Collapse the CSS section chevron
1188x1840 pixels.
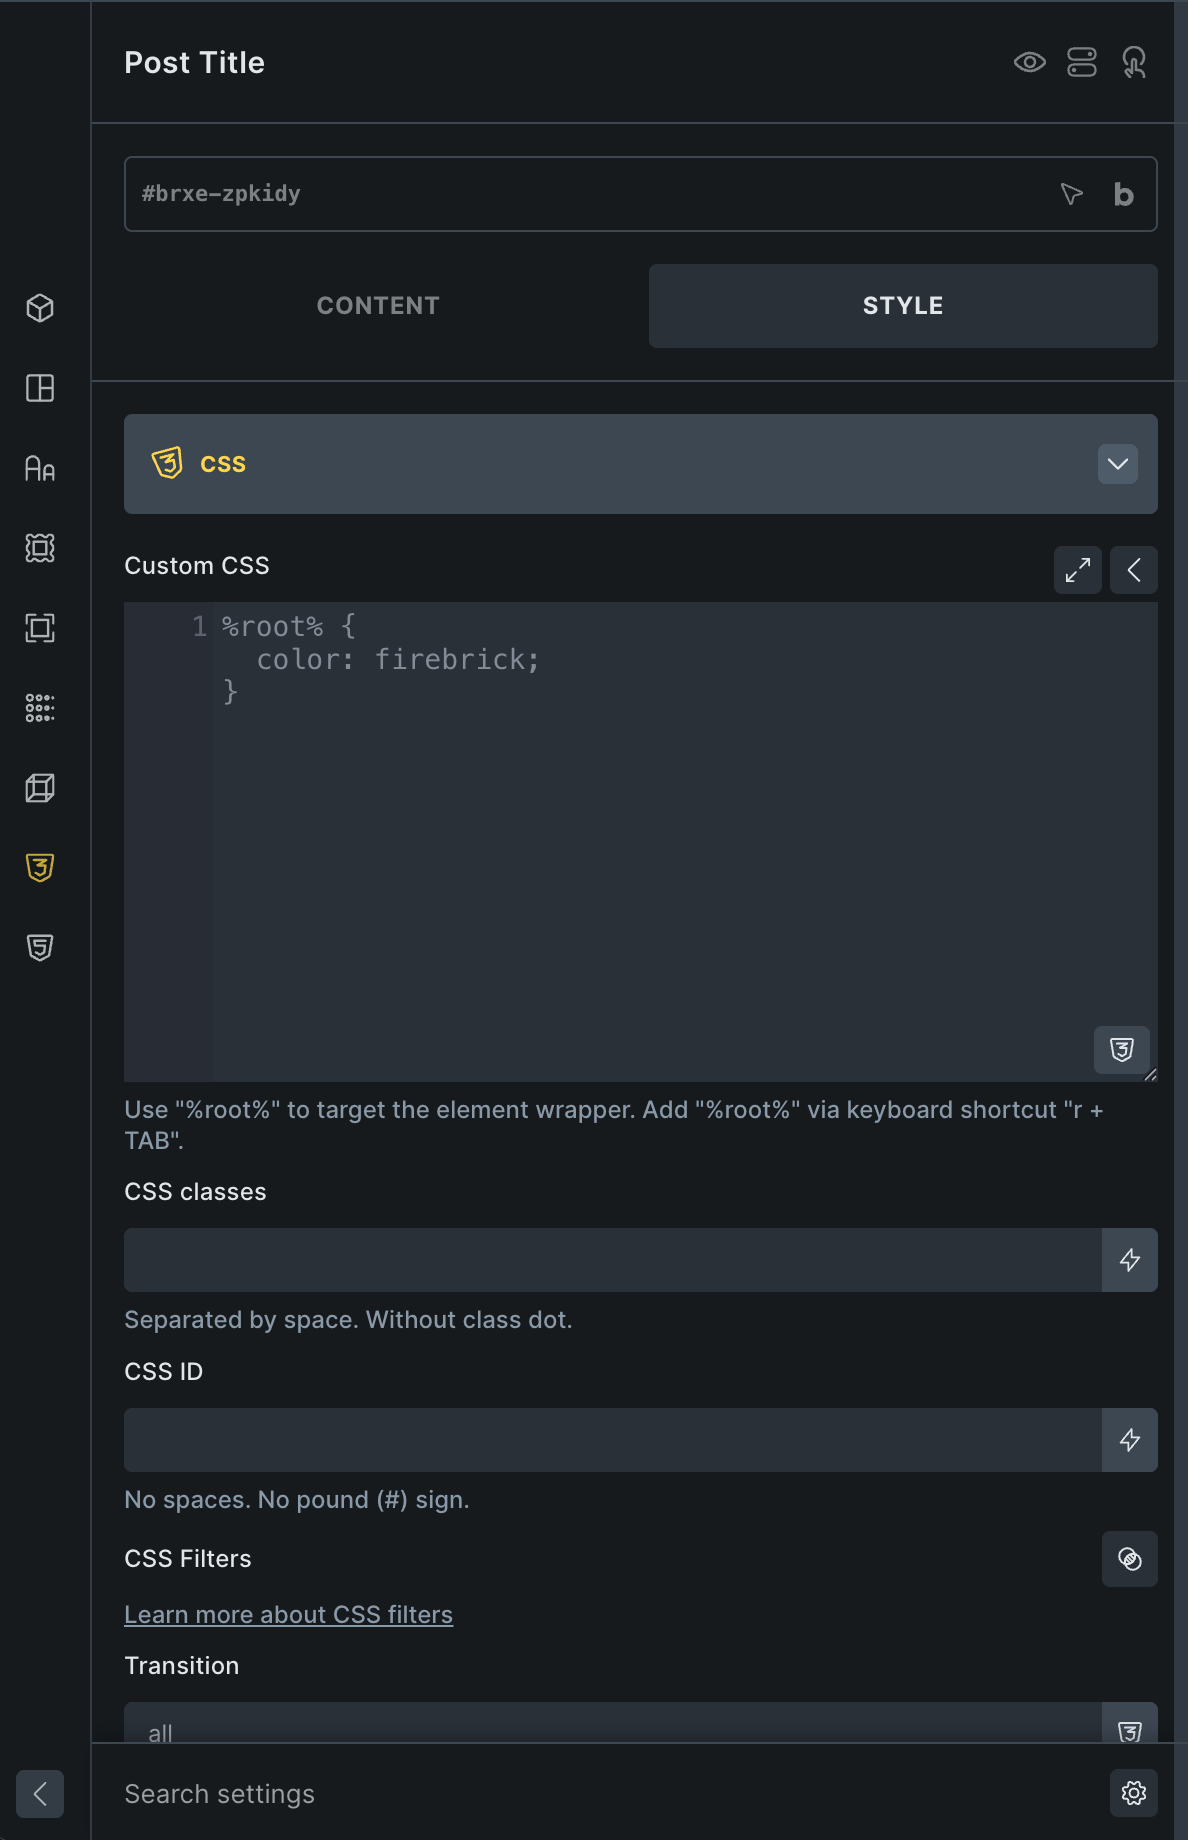(1118, 464)
